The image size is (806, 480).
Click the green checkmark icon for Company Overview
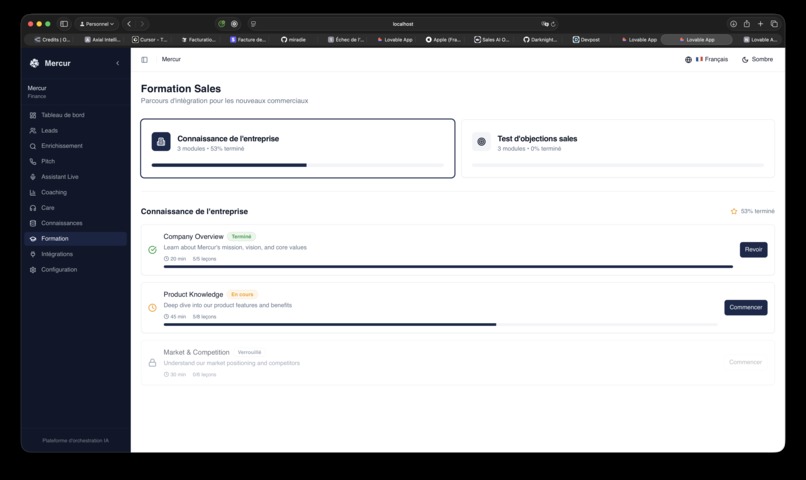point(153,250)
